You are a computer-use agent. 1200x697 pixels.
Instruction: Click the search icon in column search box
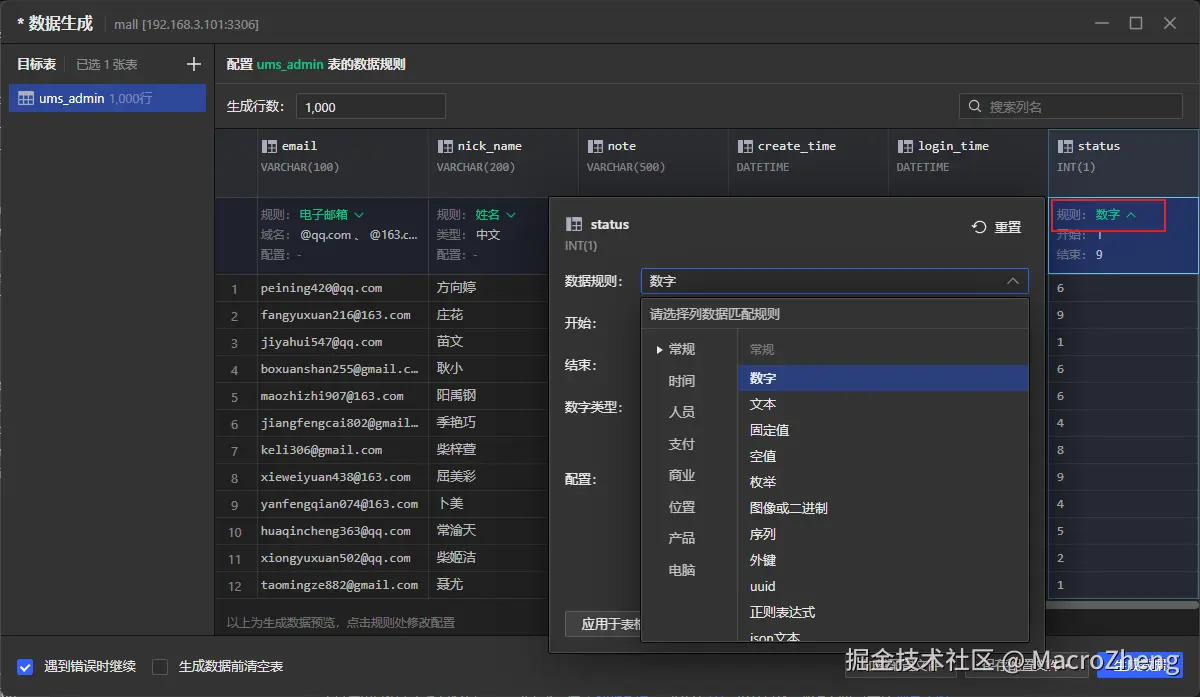pyautogui.click(x=975, y=107)
